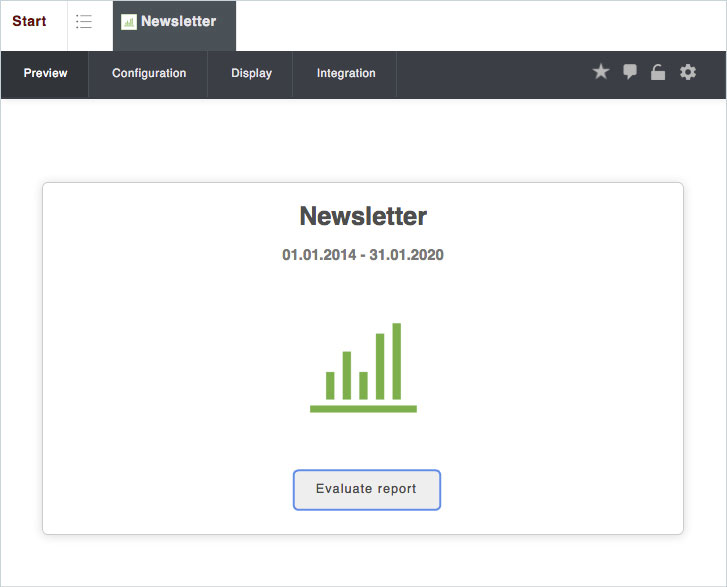Open the Preview section

pyautogui.click(x=45, y=73)
